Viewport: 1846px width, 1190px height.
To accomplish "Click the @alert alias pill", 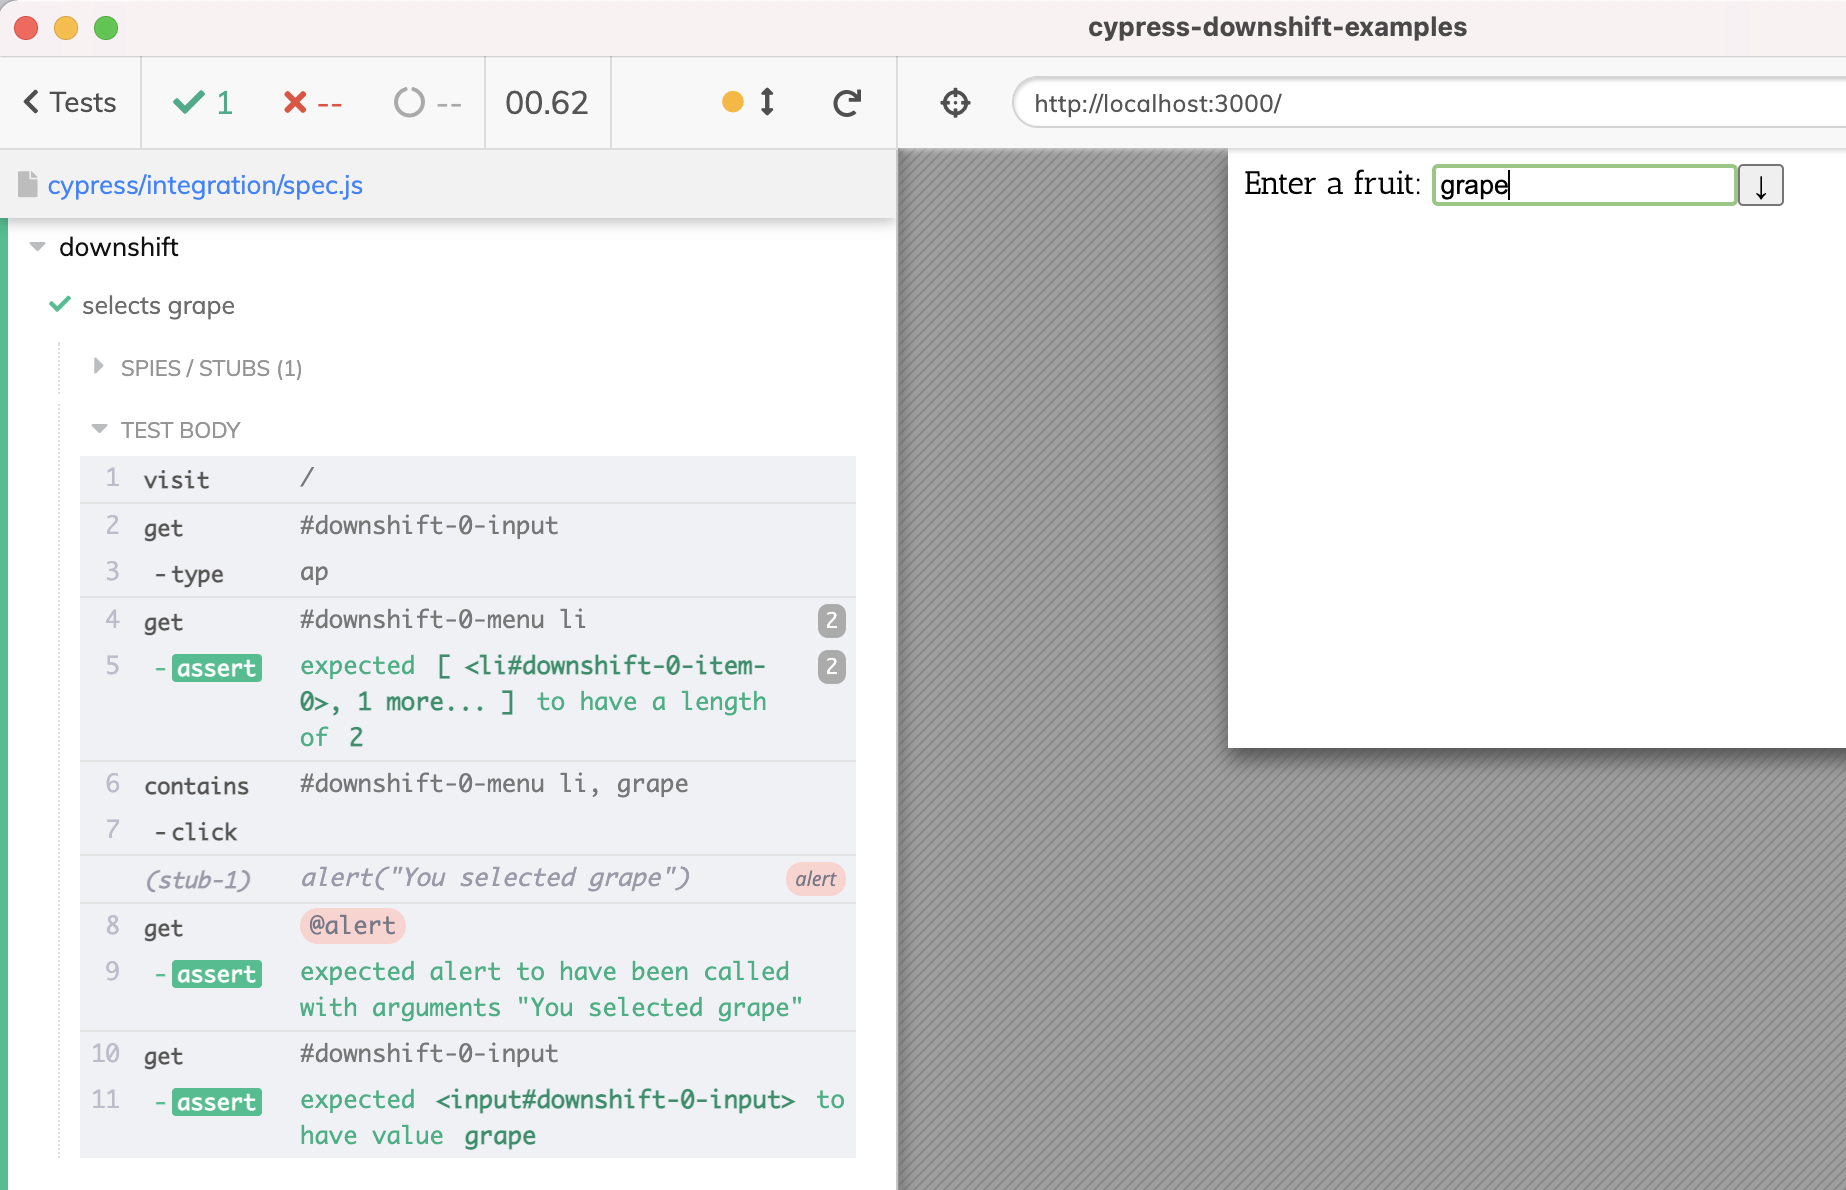I will coord(352,926).
